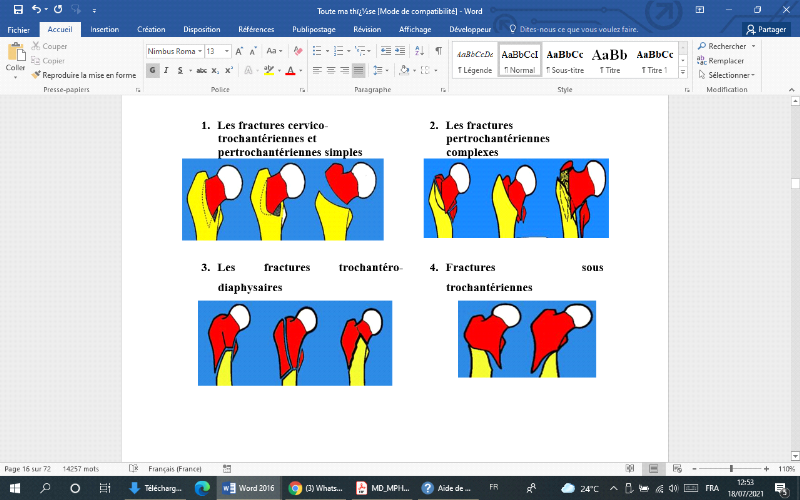Click the Partager button

click(766, 30)
